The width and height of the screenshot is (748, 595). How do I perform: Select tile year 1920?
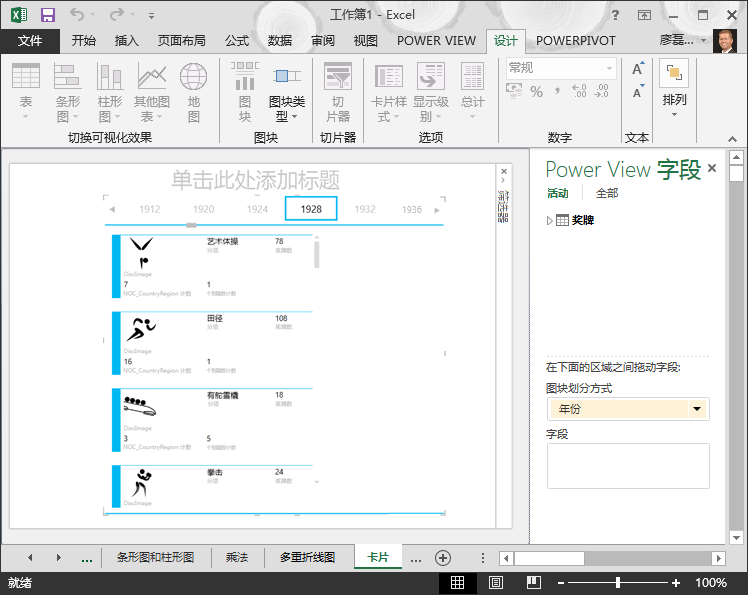pos(204,209)
